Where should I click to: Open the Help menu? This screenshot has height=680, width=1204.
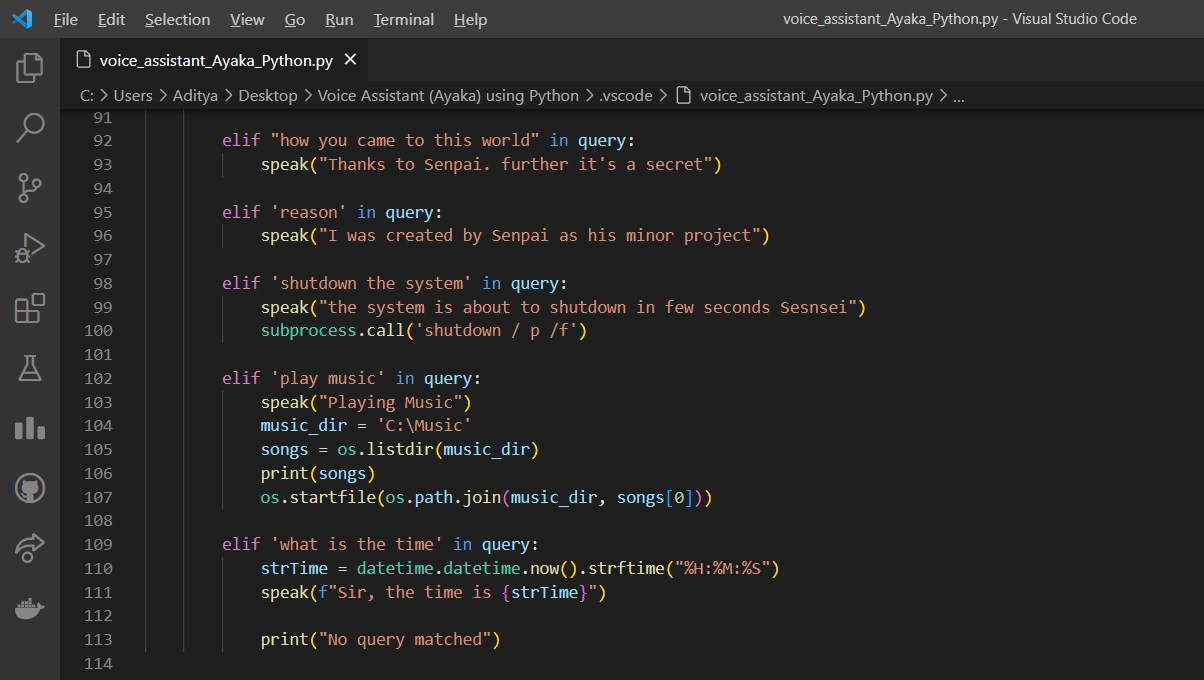point(470,19)
